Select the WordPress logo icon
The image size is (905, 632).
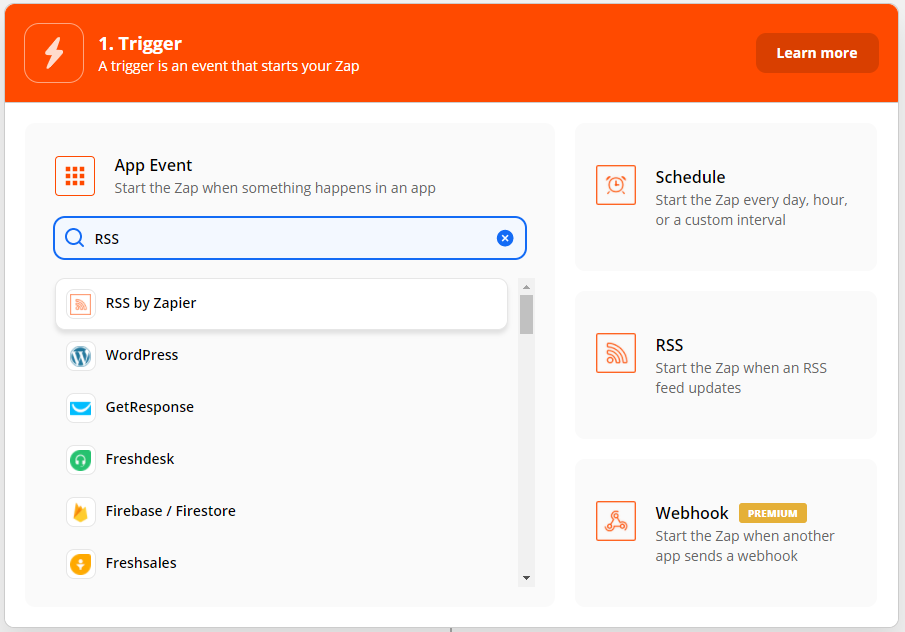[81, 356]
